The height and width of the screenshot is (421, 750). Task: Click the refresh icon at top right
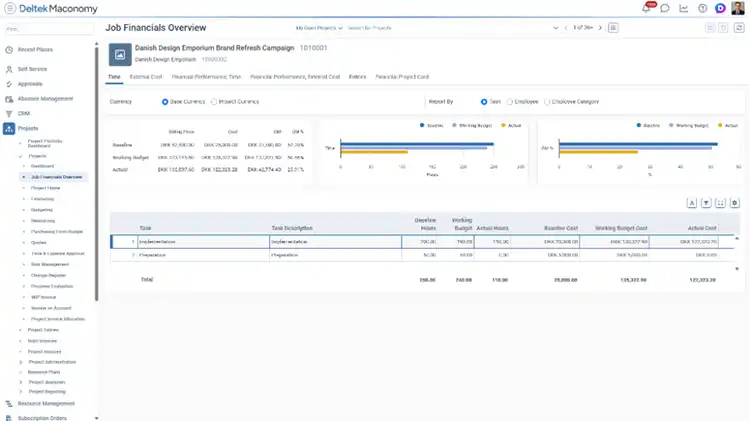tap(739, 28)
